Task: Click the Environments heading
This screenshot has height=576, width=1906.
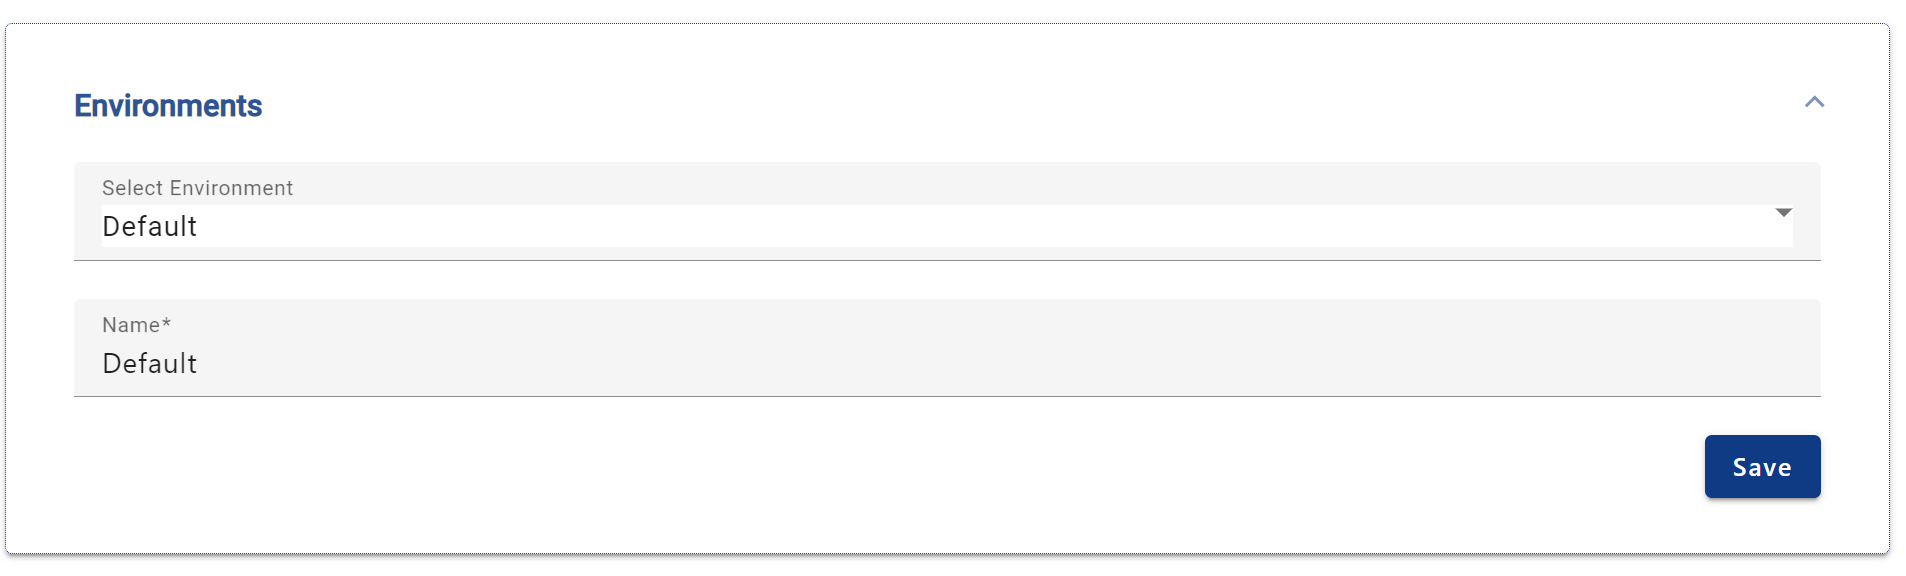Action: click(168, 106)
